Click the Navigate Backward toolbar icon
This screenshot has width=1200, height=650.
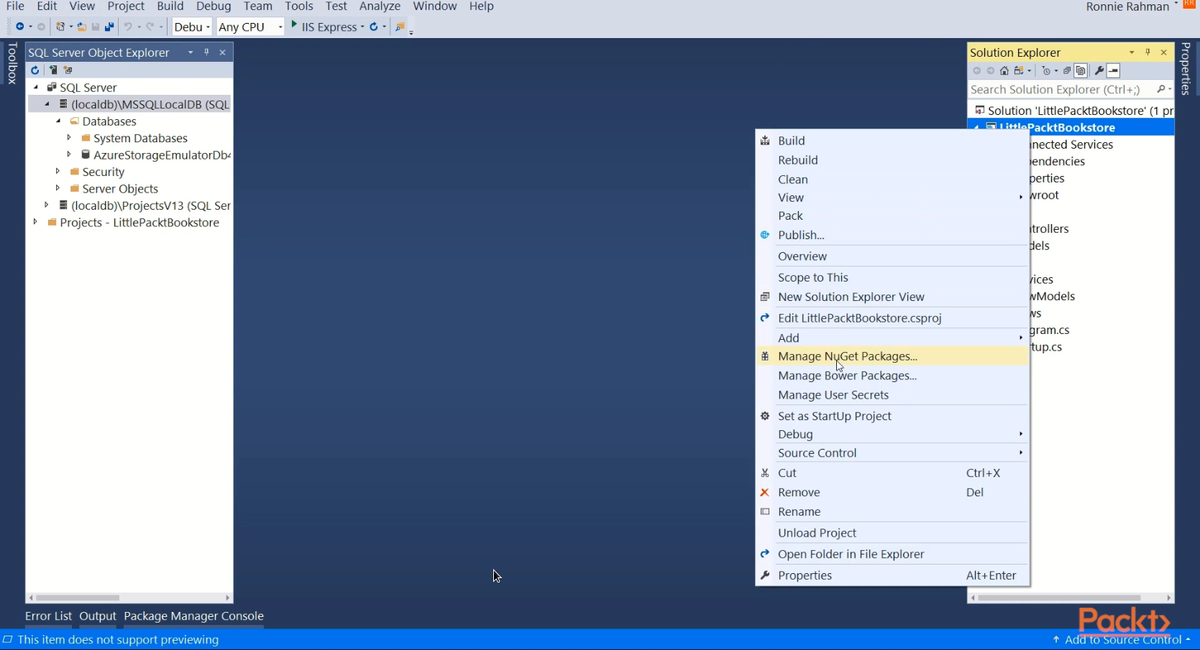point(20,27)
